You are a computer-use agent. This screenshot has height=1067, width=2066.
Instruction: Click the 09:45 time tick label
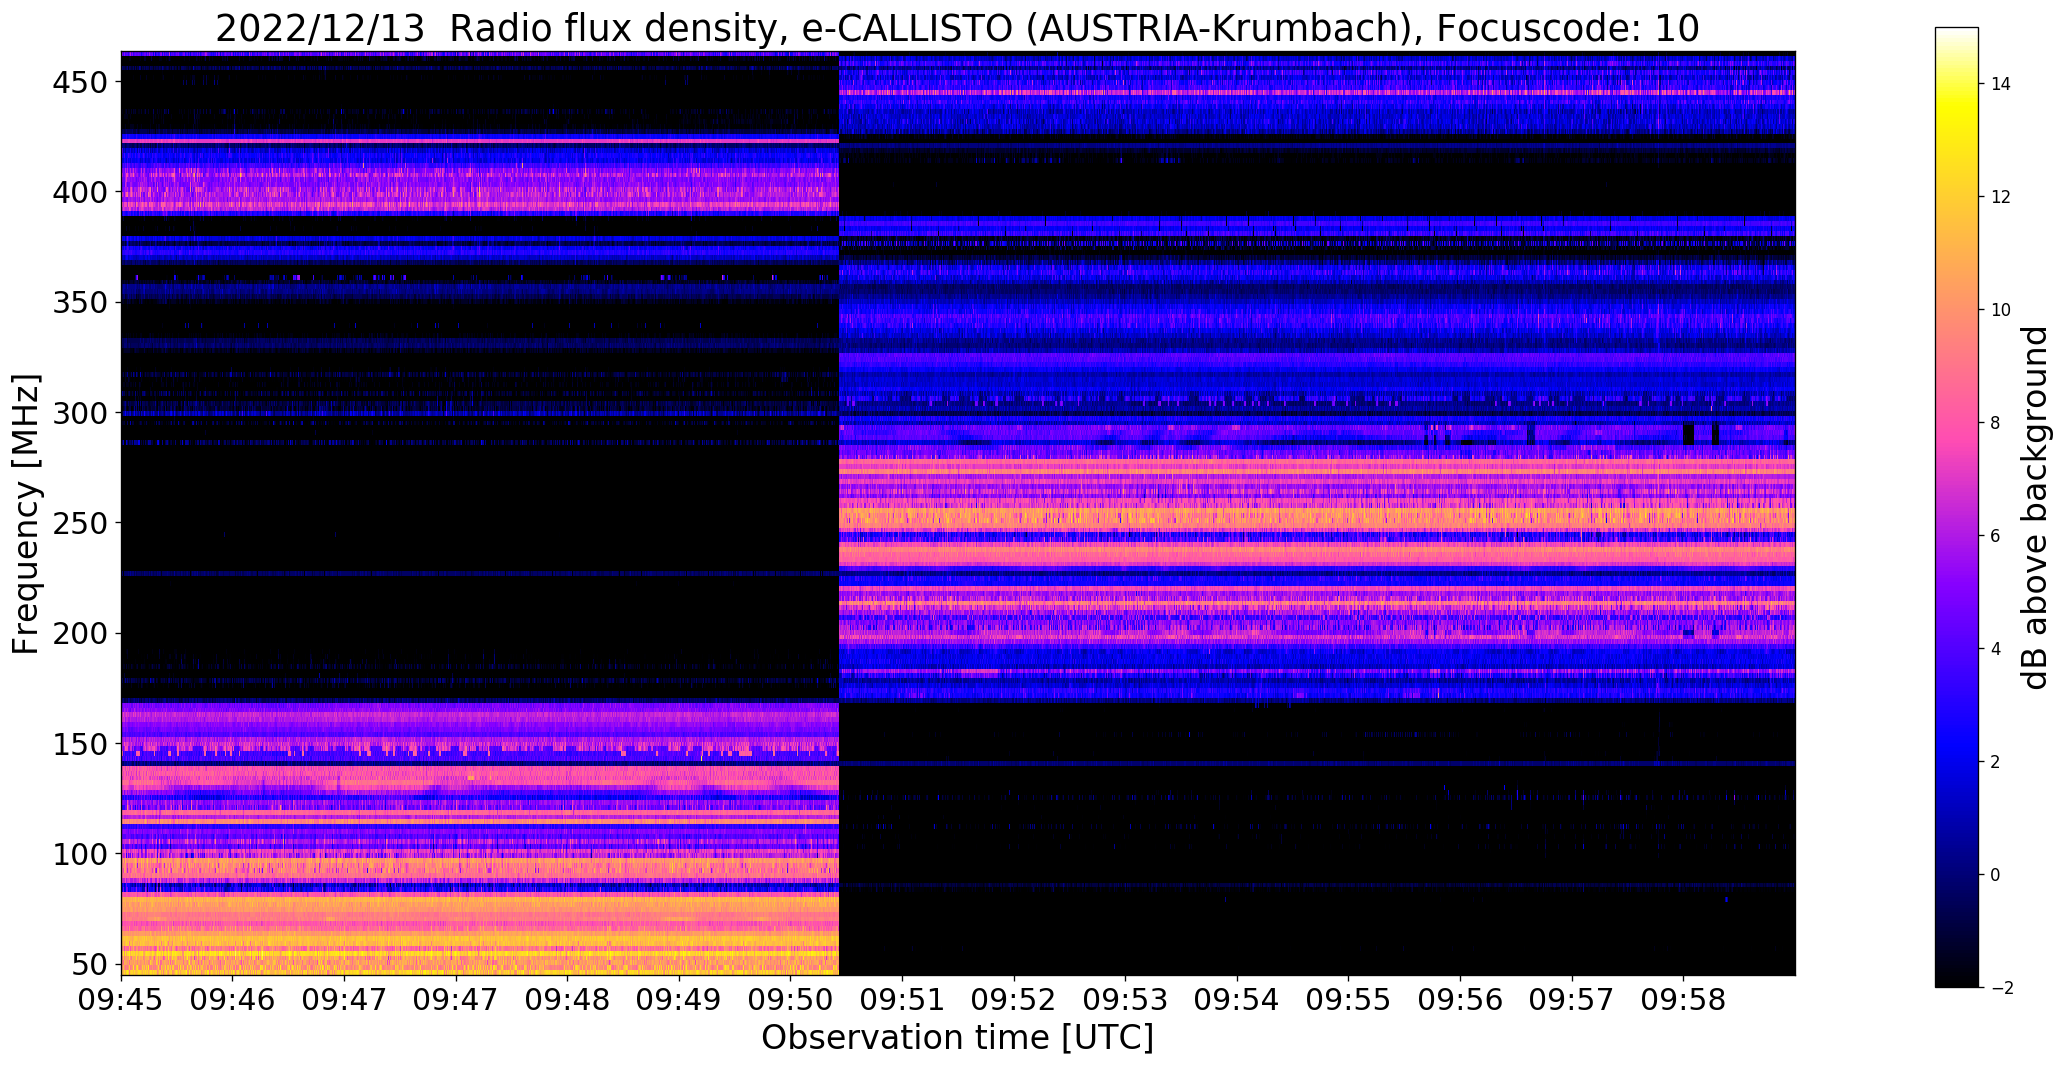(x=122, y=1001)
